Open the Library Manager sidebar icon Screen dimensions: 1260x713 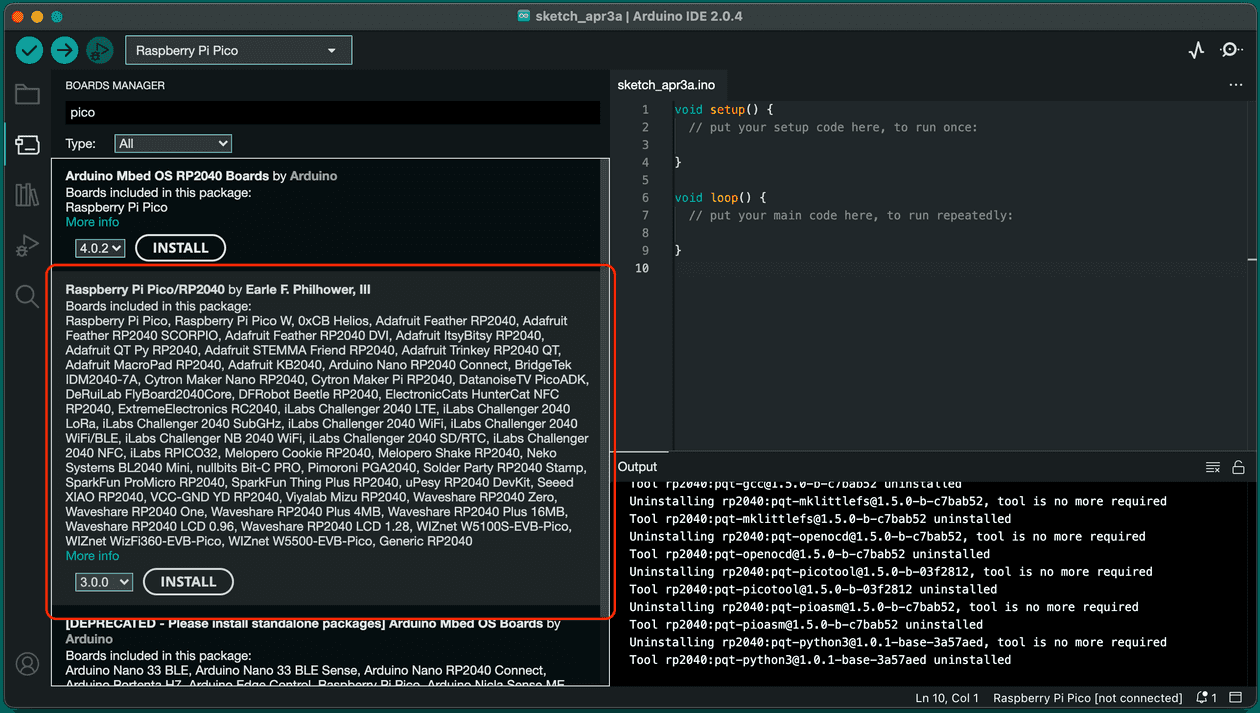pyautogui.click(x=27, y=194)
